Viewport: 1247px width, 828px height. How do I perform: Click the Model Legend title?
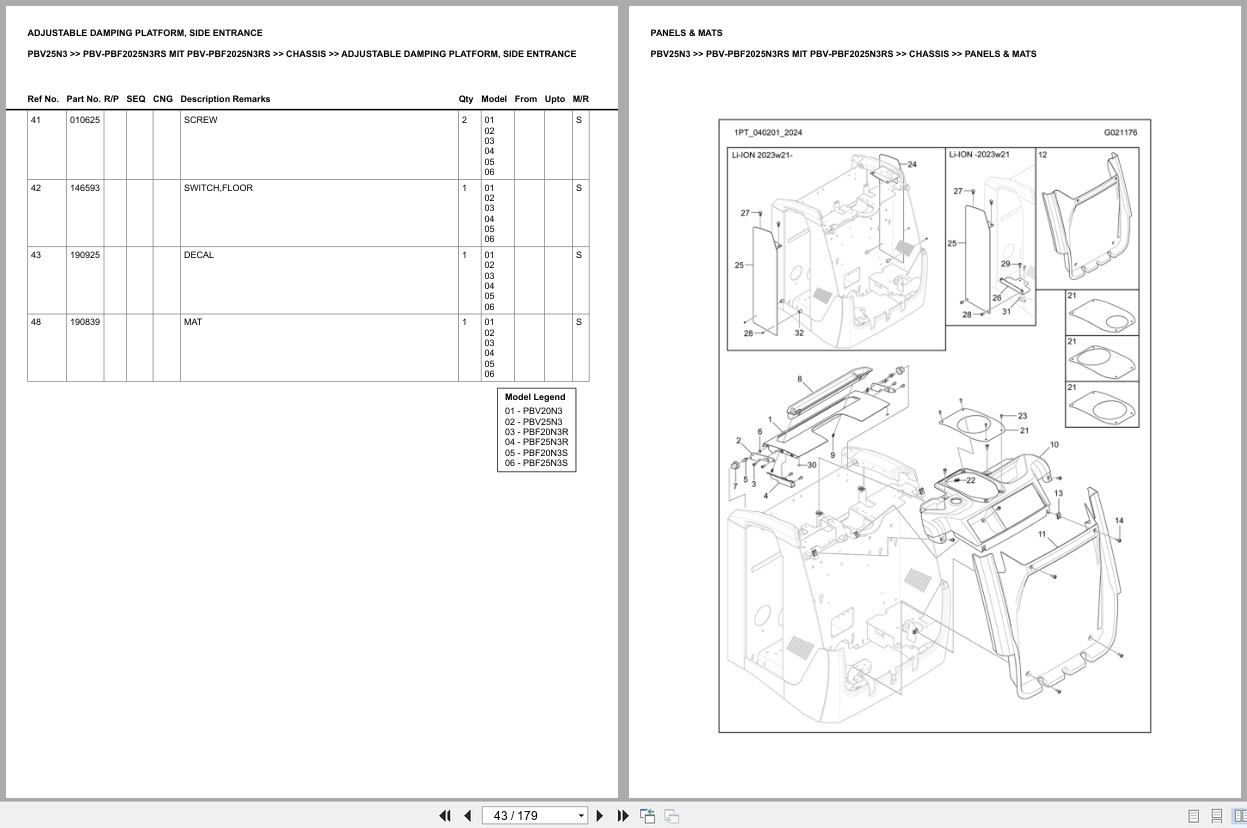coord(535,397)
